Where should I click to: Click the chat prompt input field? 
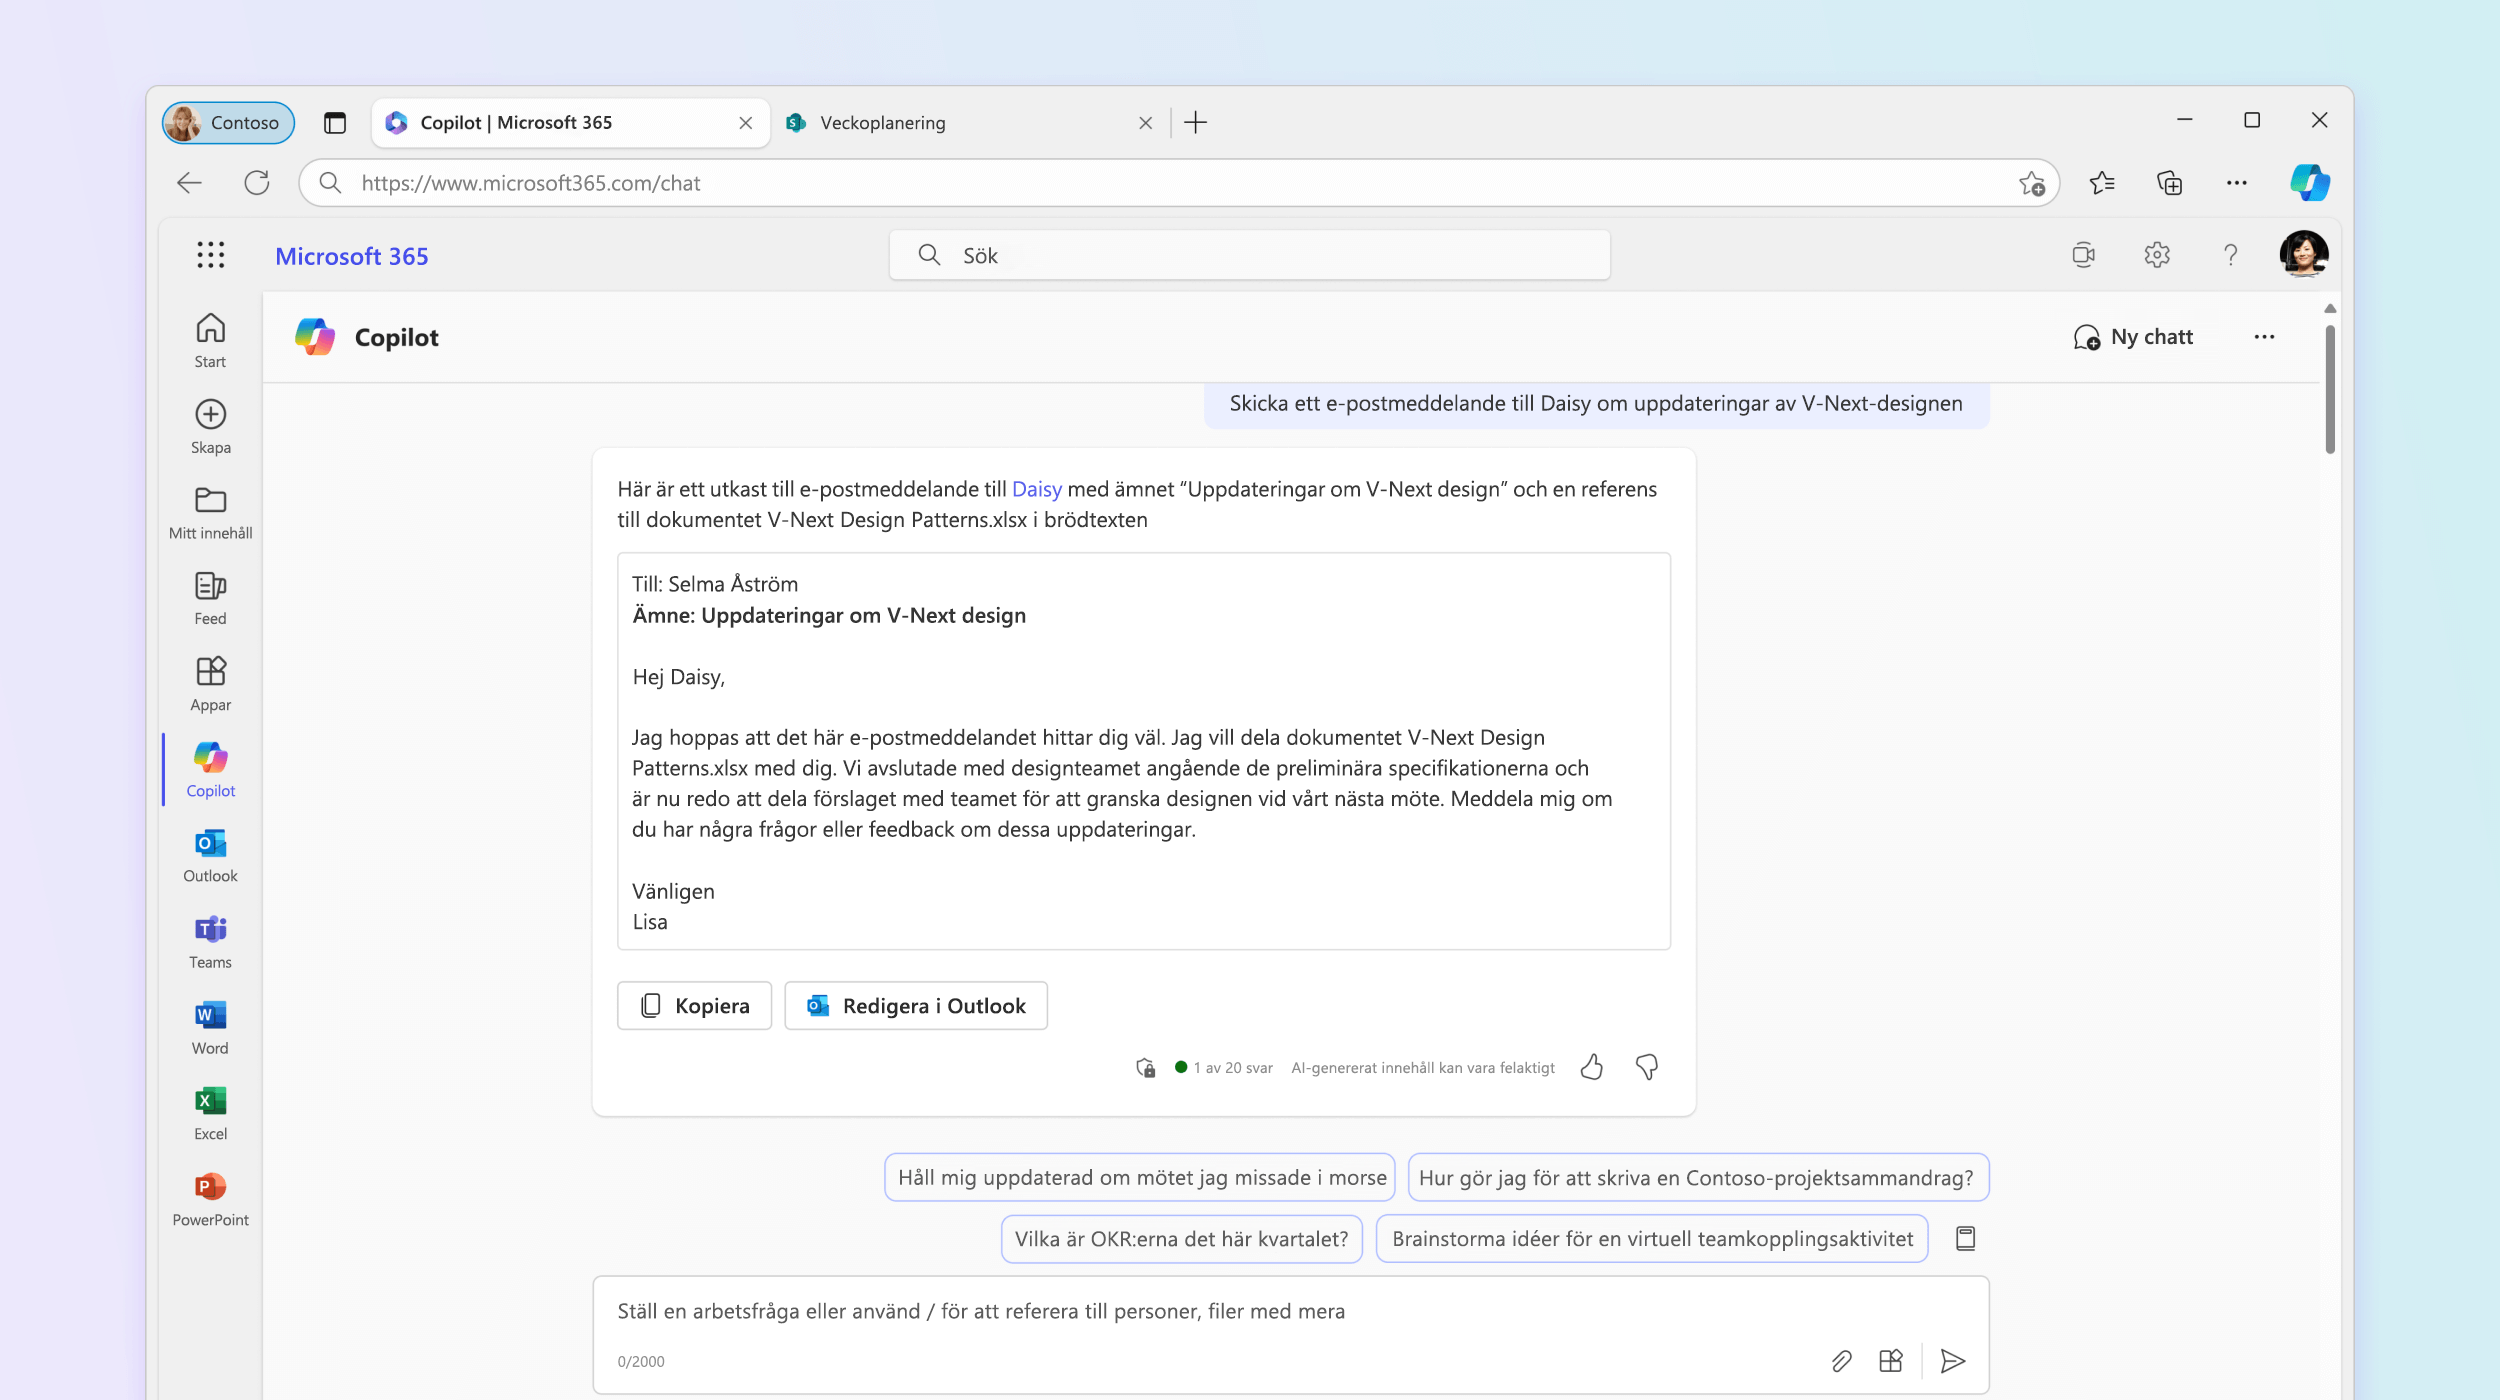1290,1334
